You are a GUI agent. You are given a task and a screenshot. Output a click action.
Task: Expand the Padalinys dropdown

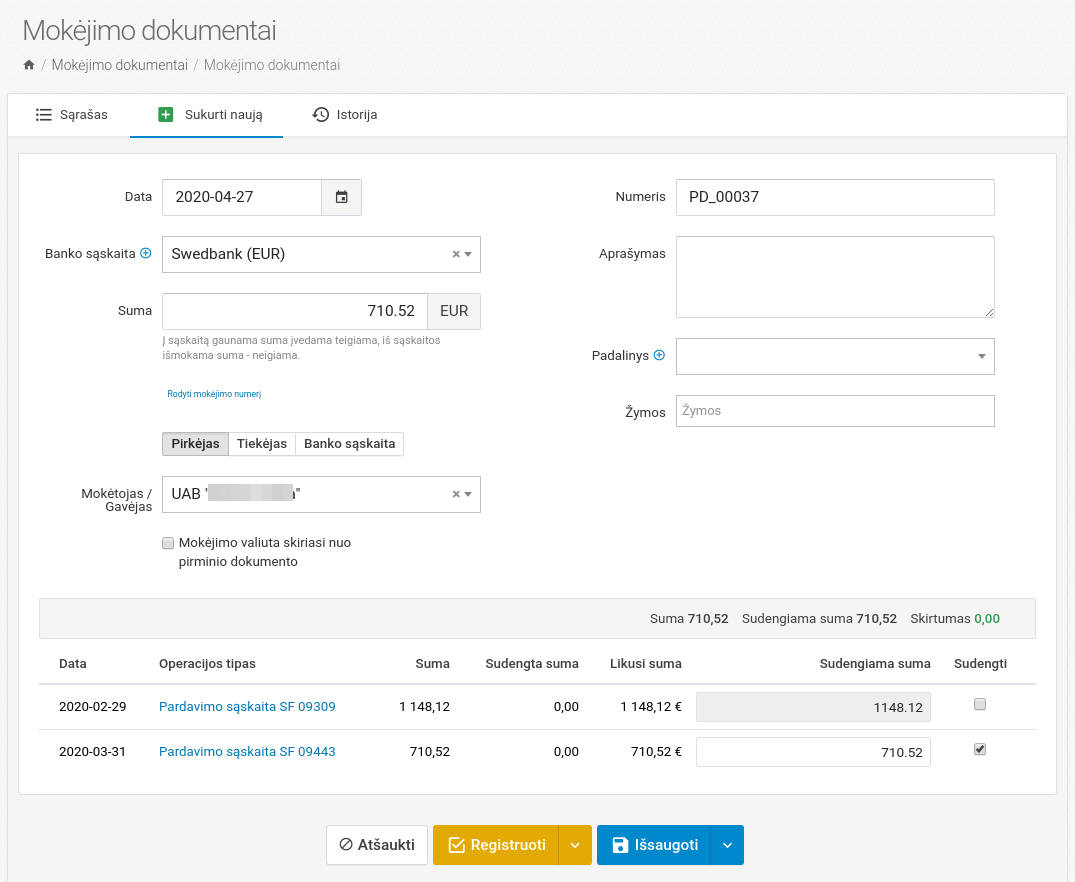tap(981, 356)
